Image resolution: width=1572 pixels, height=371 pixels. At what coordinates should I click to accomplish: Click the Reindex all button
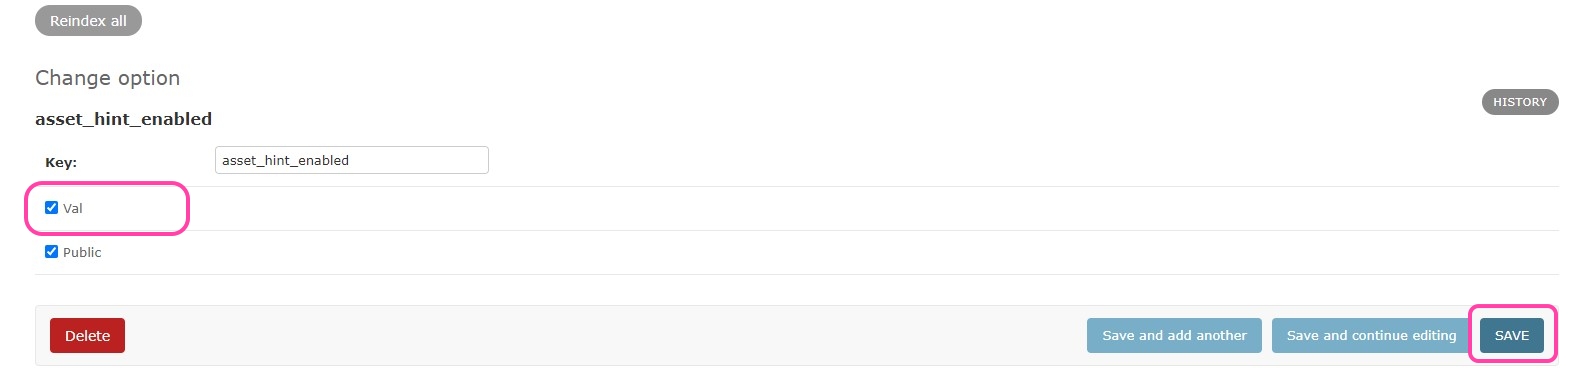click(88, 21)
